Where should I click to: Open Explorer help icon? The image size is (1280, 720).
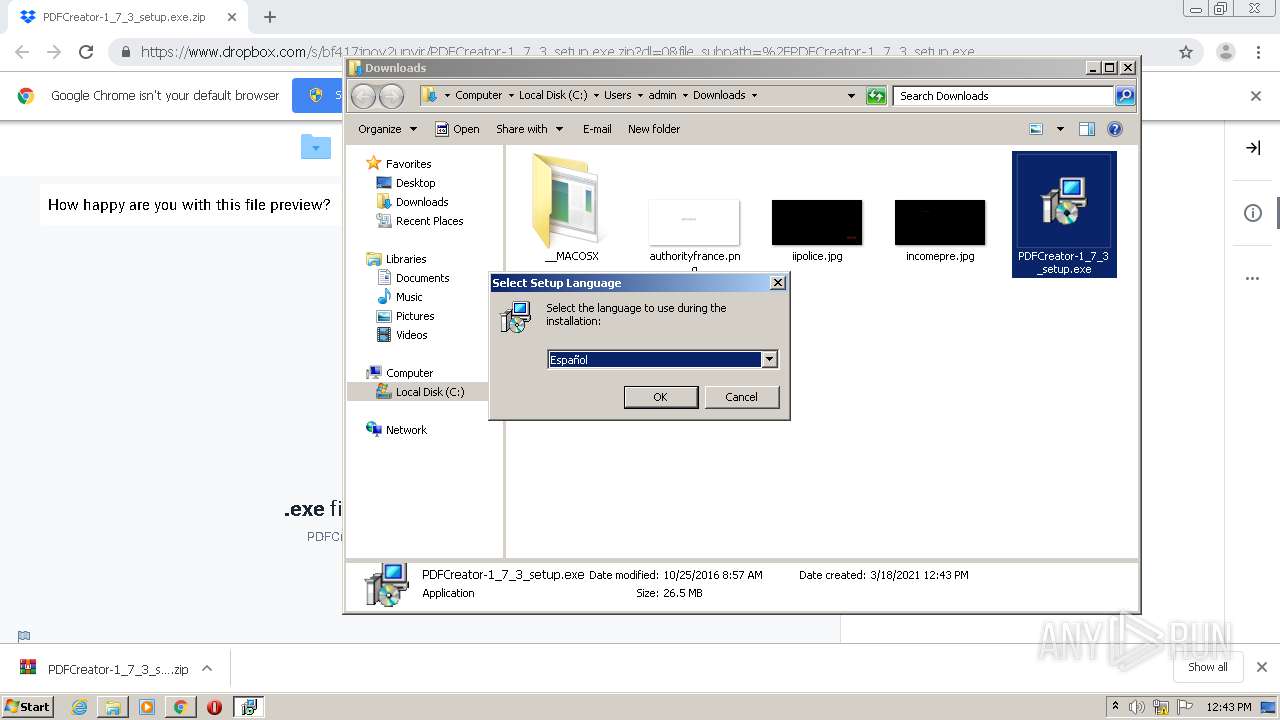pos(1115,129)
